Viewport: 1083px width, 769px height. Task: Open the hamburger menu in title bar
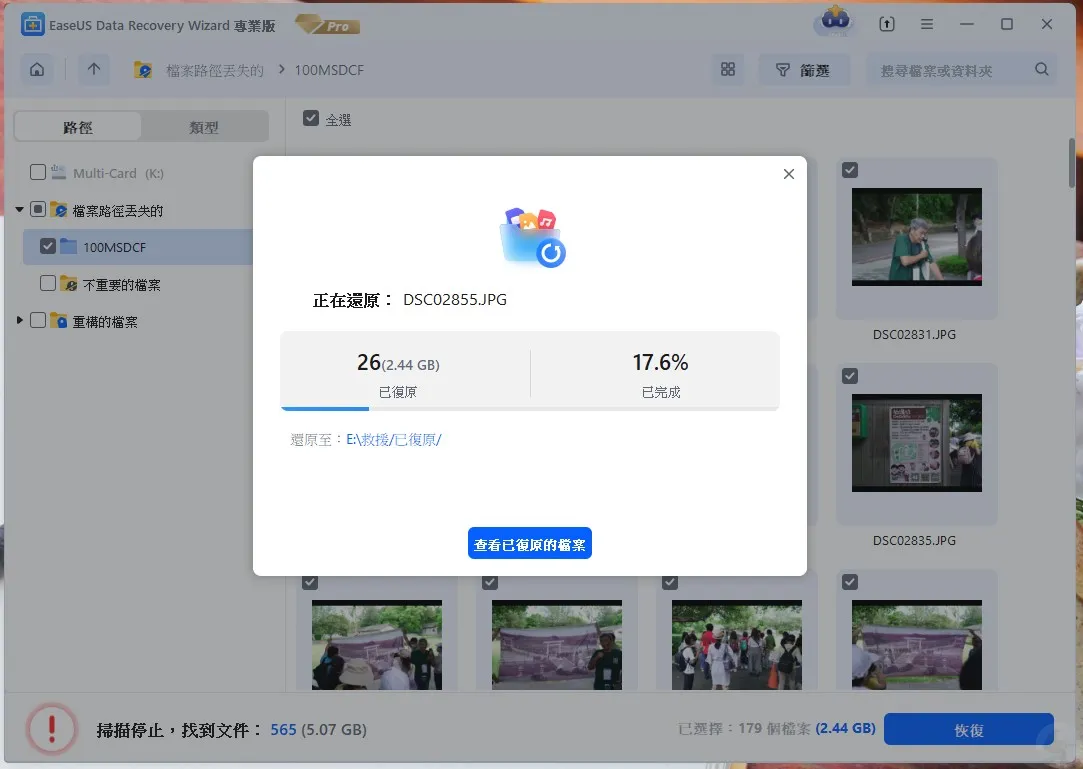pyautogui.click(x=927, y=24)
